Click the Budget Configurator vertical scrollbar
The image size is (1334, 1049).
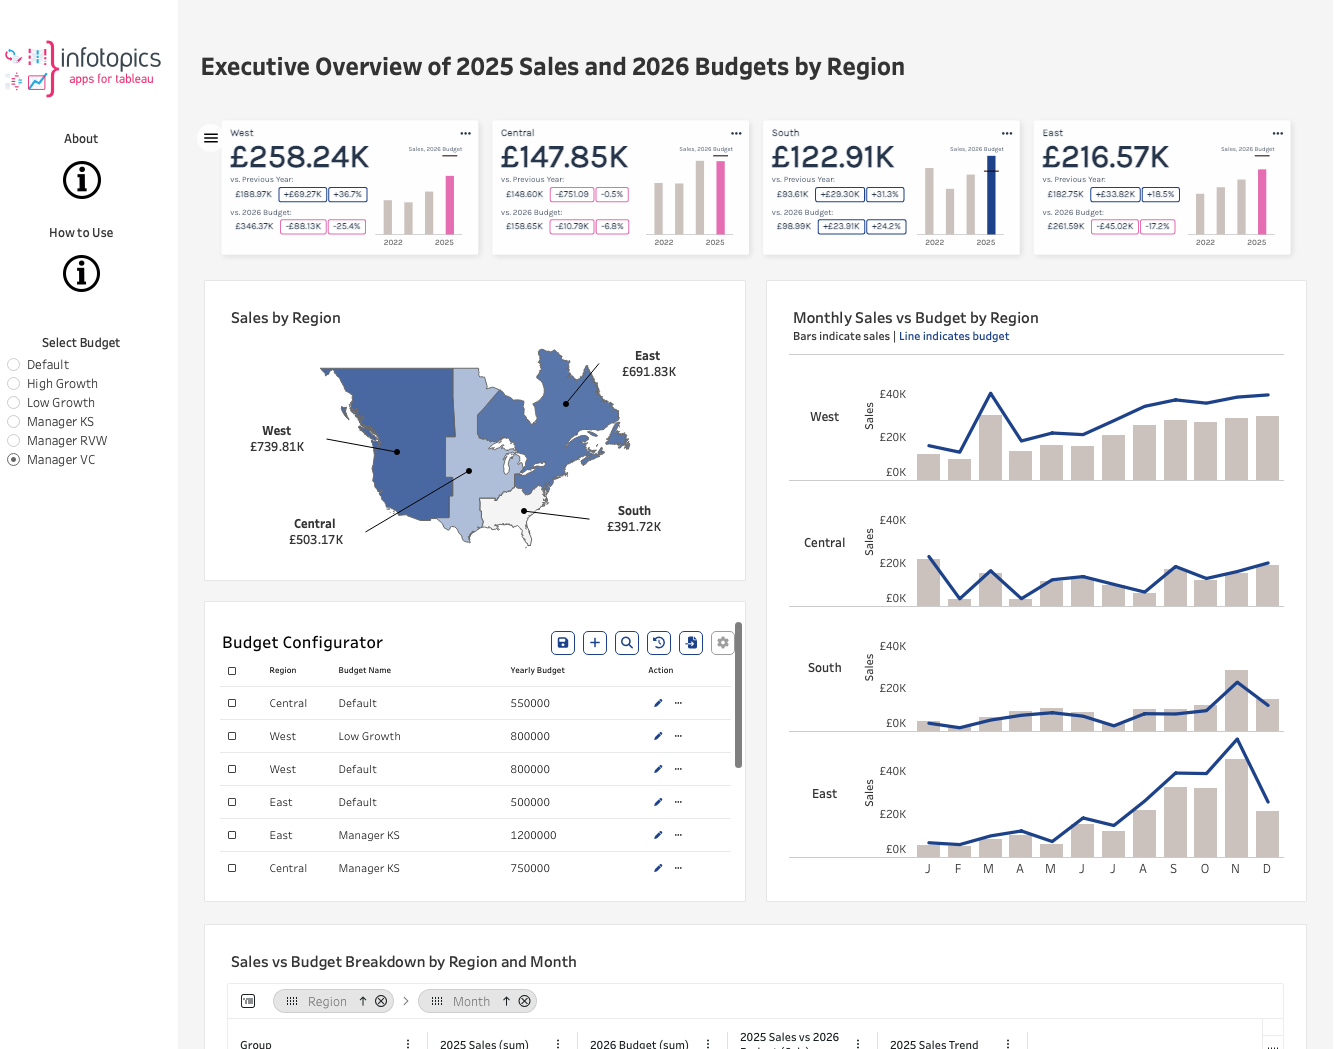coord(738,696)
